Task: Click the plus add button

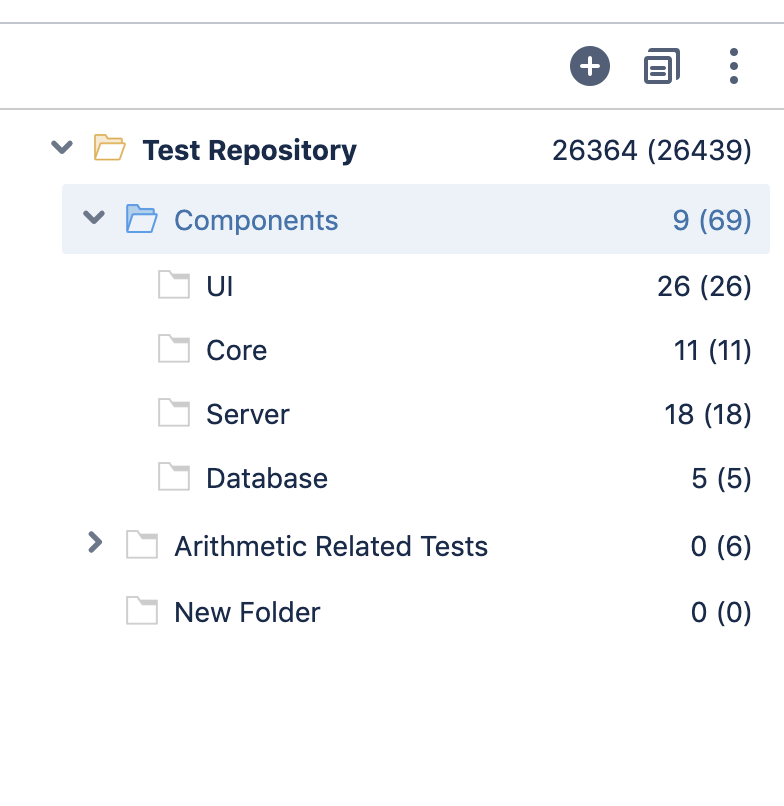Action: click(x=590, y=66)
